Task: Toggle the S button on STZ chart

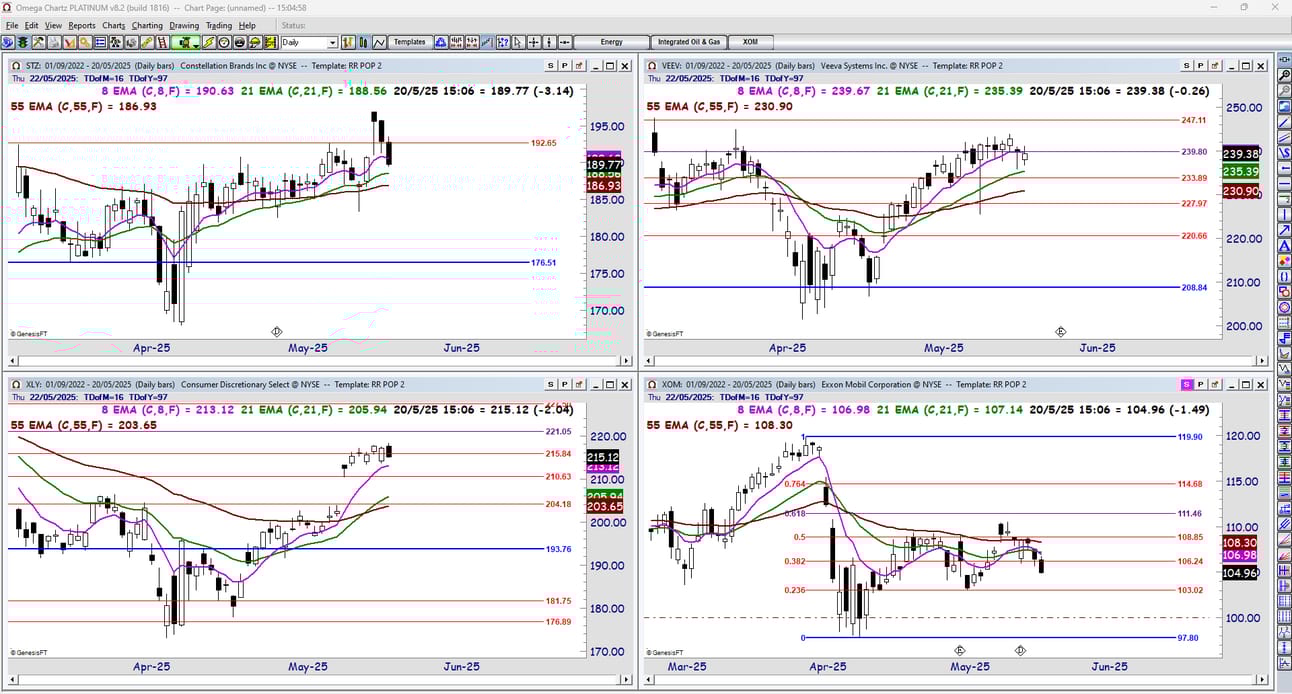Action: [550, 65]
